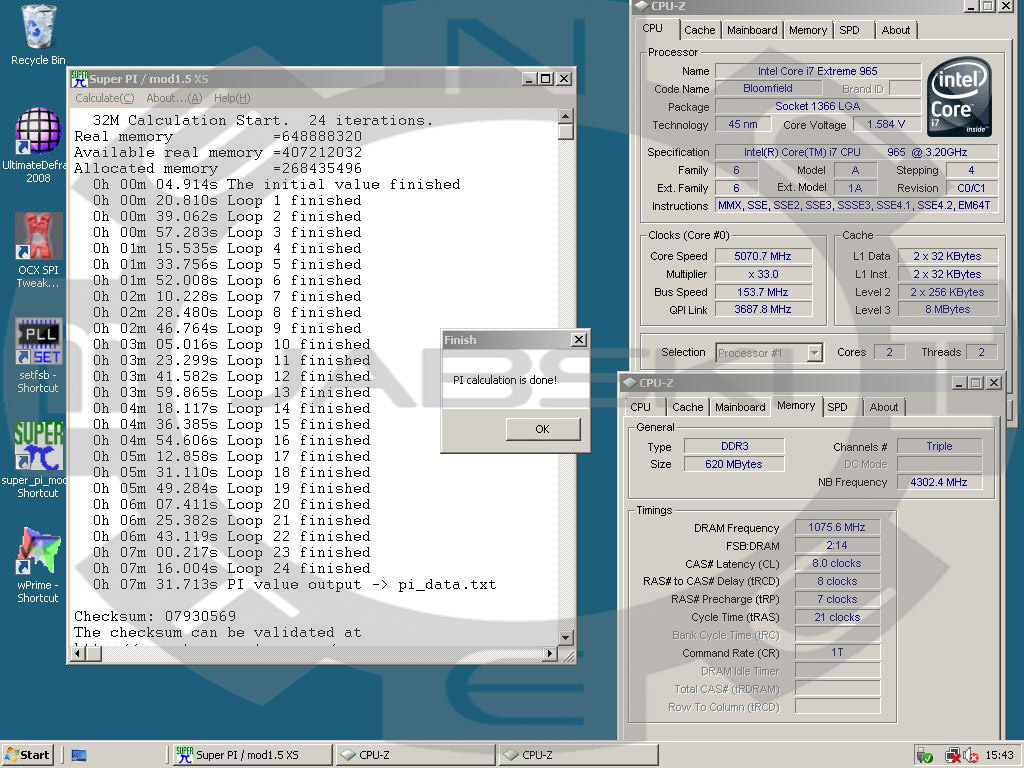Switch to Mainboard tab in upper CPU-Z
The image size is (1024, 768).
click(752, 30)
